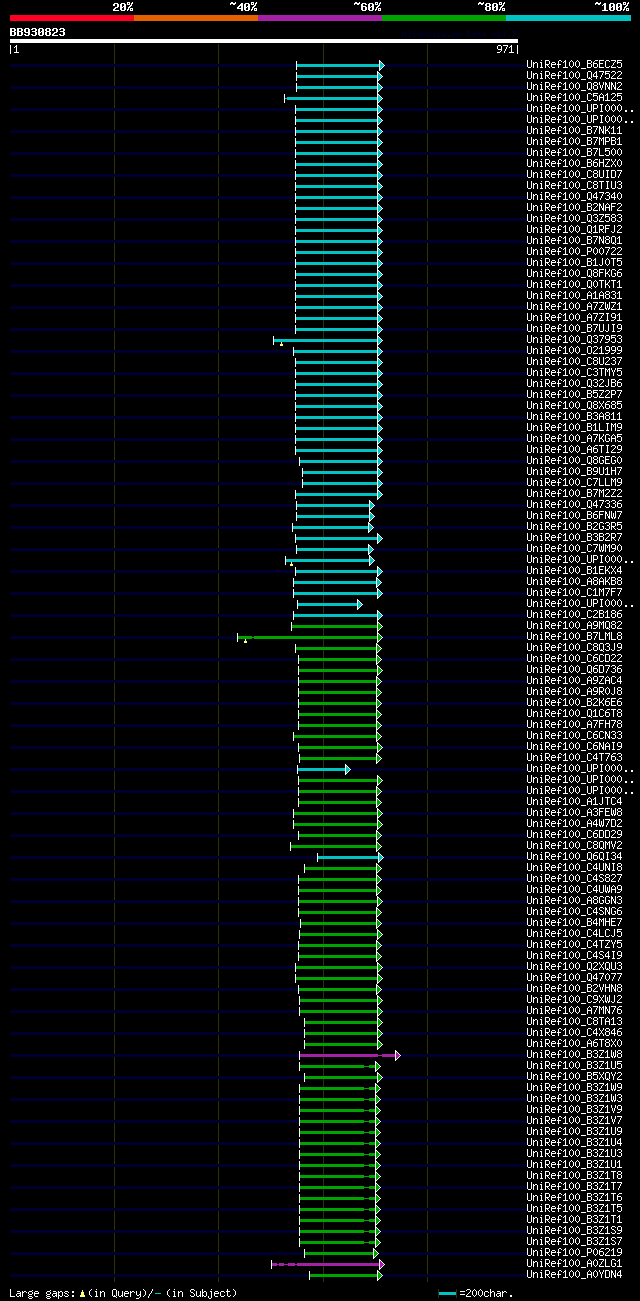Select the UniRef100_P06219 label
The width and height of the screenshot is (640, 1301).
point(574,1253)
